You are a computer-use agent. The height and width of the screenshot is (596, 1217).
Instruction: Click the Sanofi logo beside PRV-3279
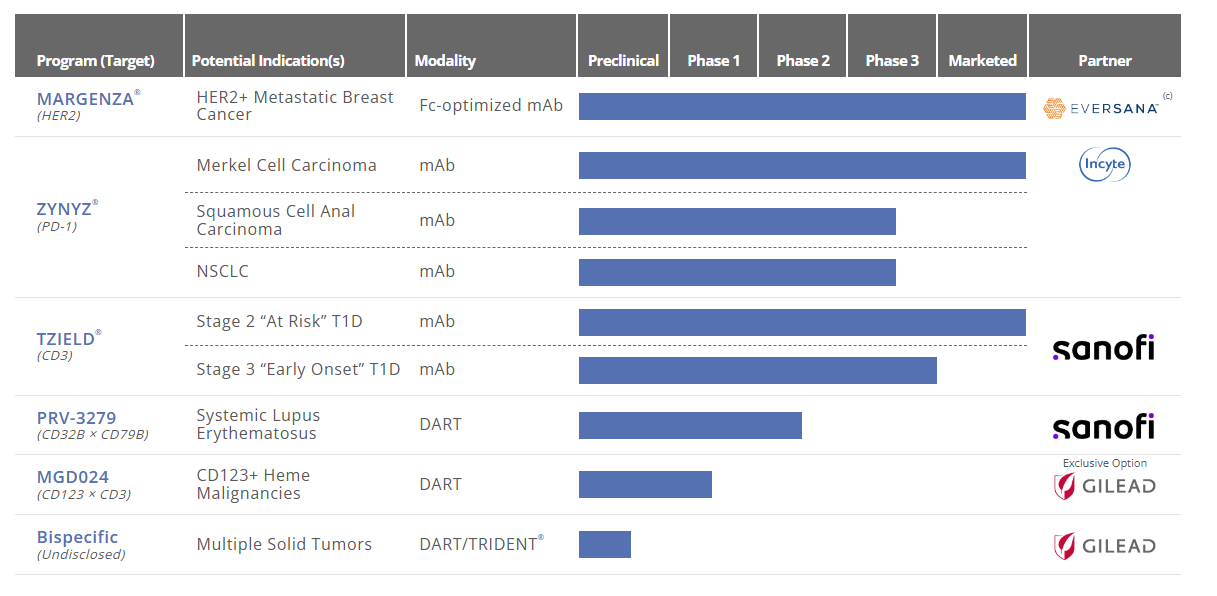click(x=1103, y=427)
